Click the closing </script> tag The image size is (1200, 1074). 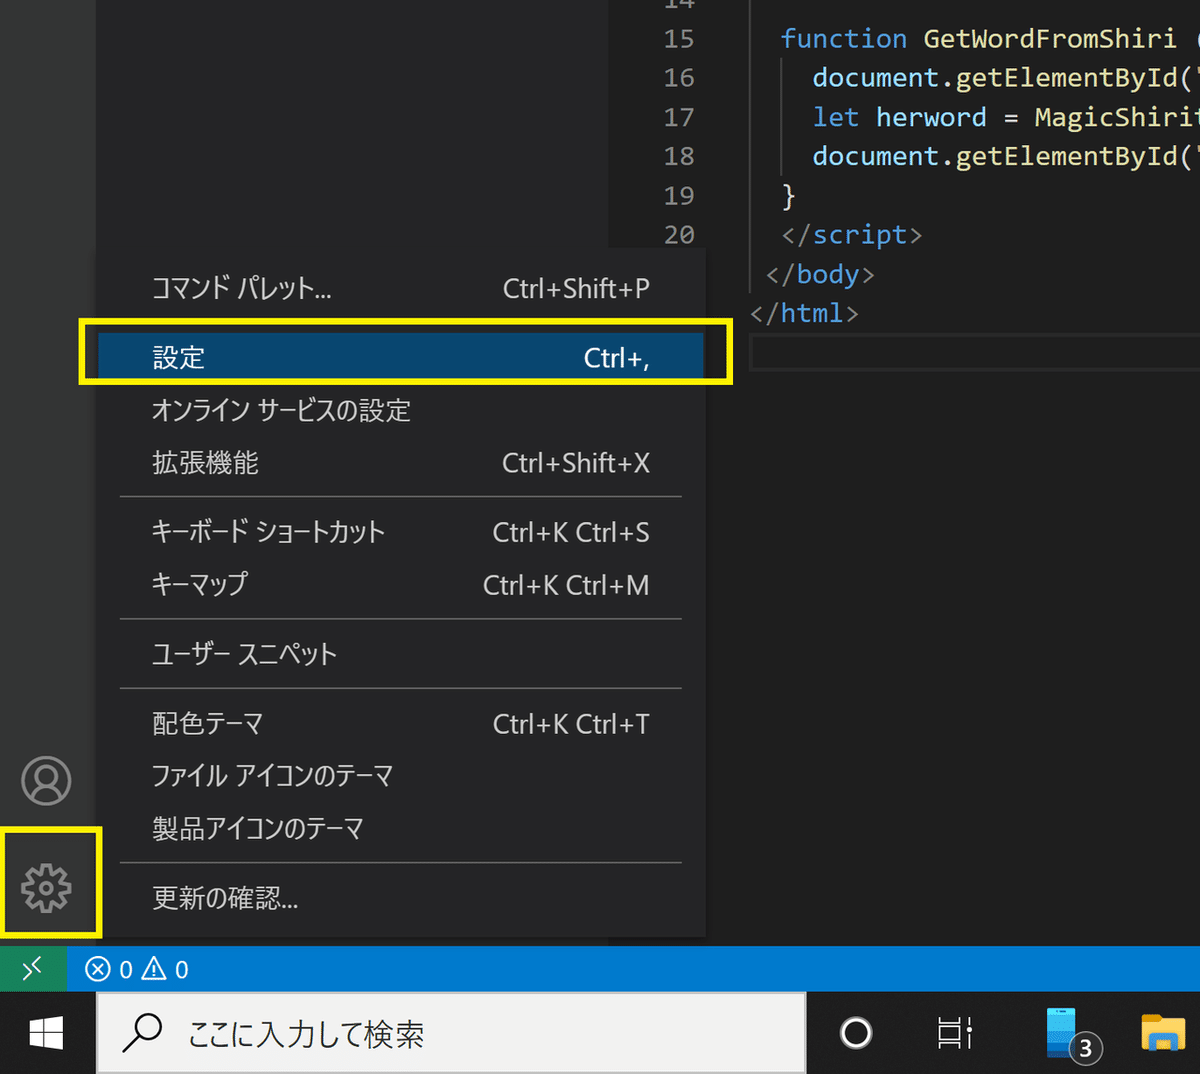[x=852, y=234]
